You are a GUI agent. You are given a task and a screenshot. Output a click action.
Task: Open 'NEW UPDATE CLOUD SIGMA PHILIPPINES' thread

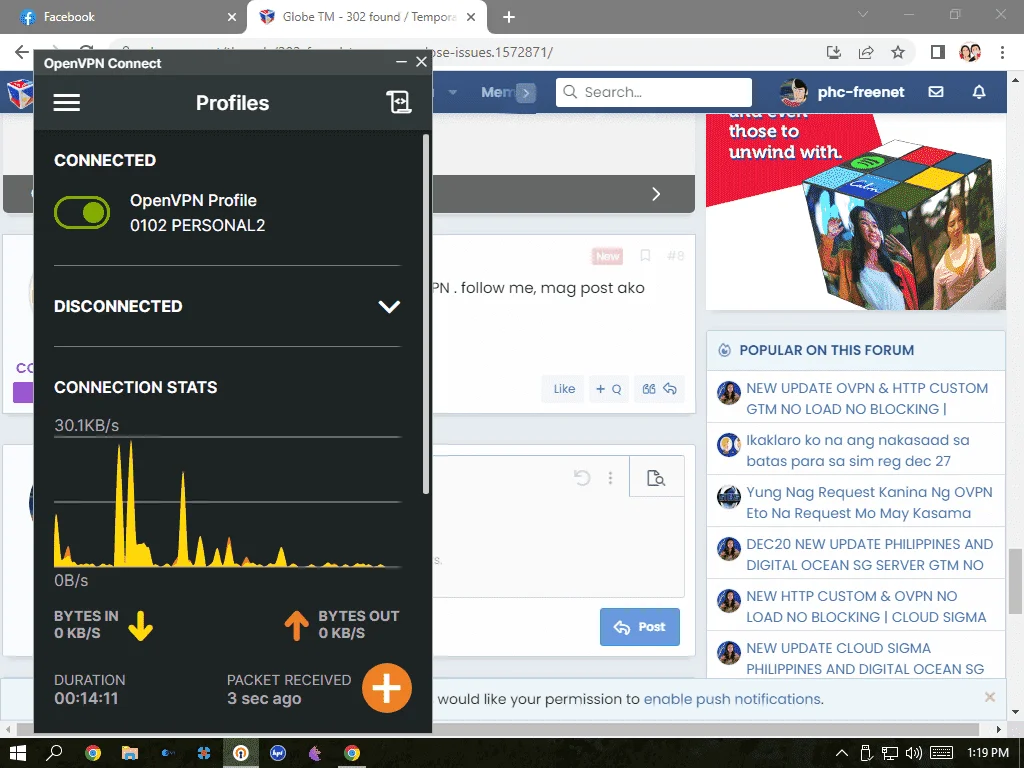click(x=865, y=658)
